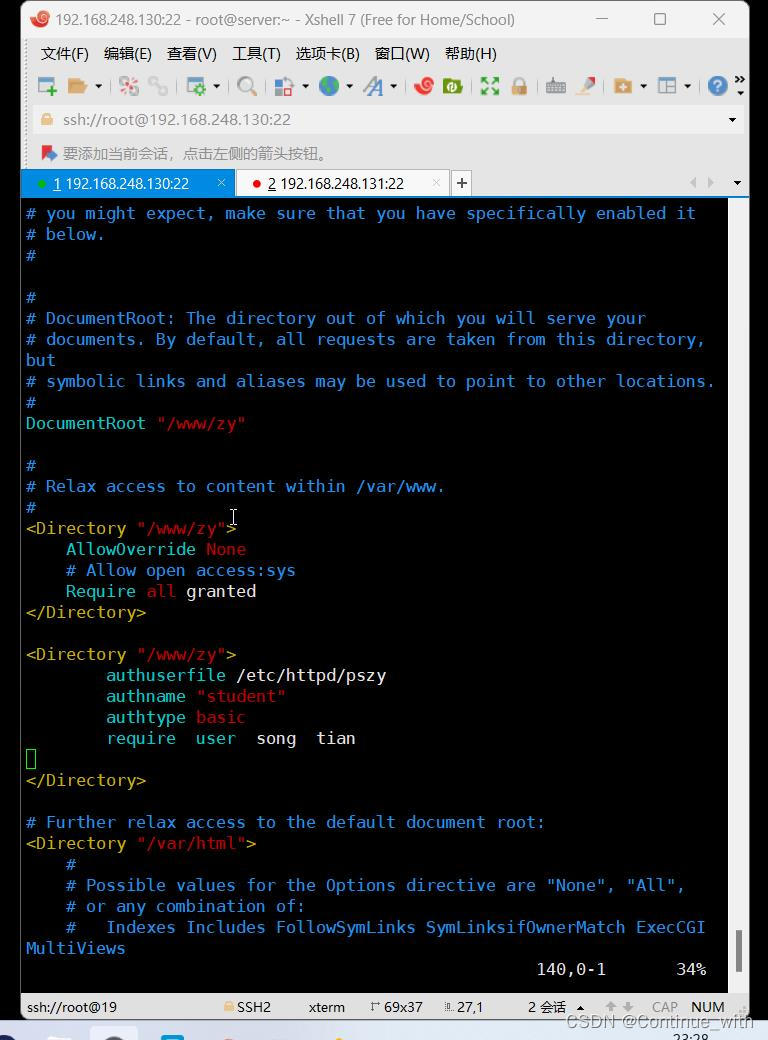Add a new tab with plus button

pos(462,183)
